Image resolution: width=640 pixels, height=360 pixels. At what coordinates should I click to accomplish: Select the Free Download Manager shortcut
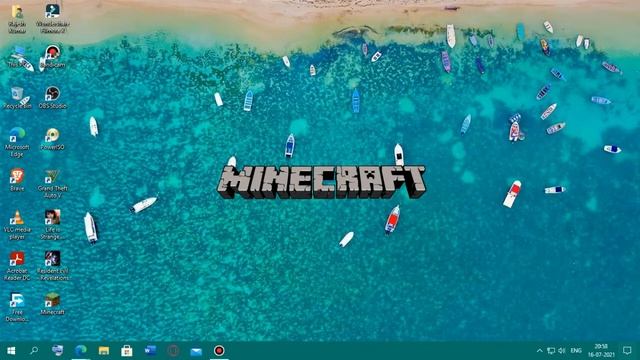[x=17, y=308]
